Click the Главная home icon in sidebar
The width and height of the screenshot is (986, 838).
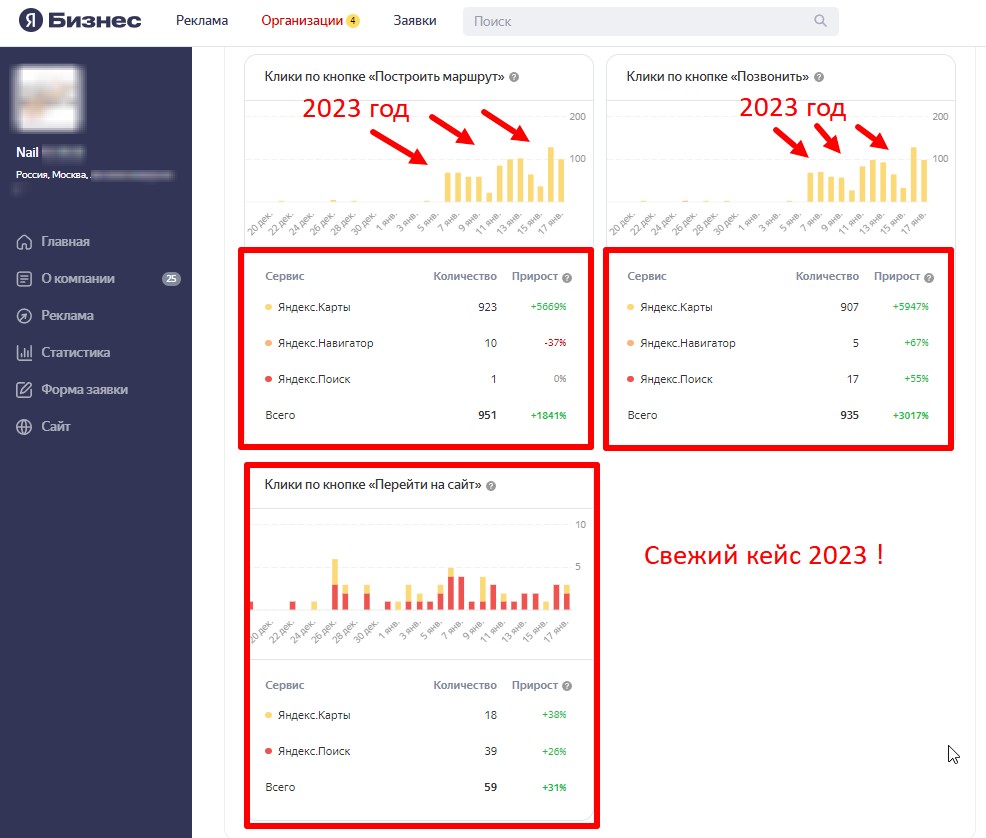coord(25,242)
